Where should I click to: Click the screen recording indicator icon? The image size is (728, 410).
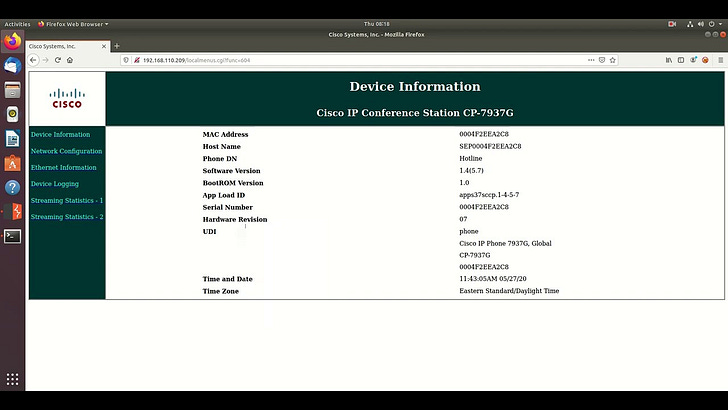point(672,24)
